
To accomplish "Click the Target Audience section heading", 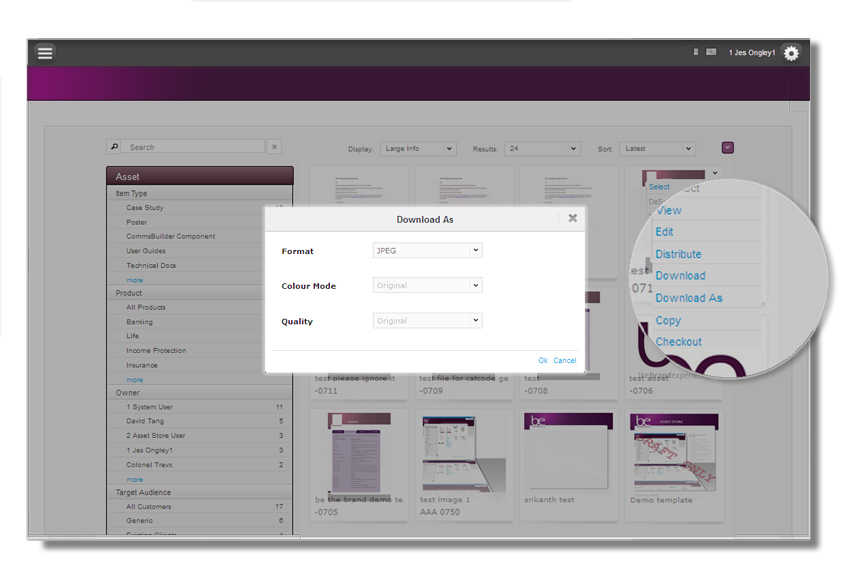I will click(x=143, y=493).
